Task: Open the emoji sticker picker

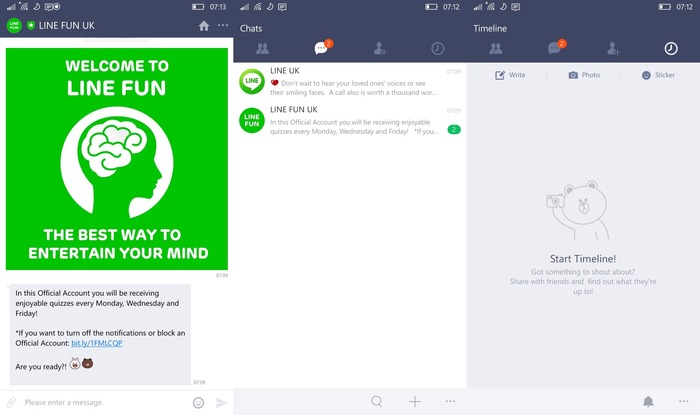Action: pyautogui.click(x=198, y=403)
